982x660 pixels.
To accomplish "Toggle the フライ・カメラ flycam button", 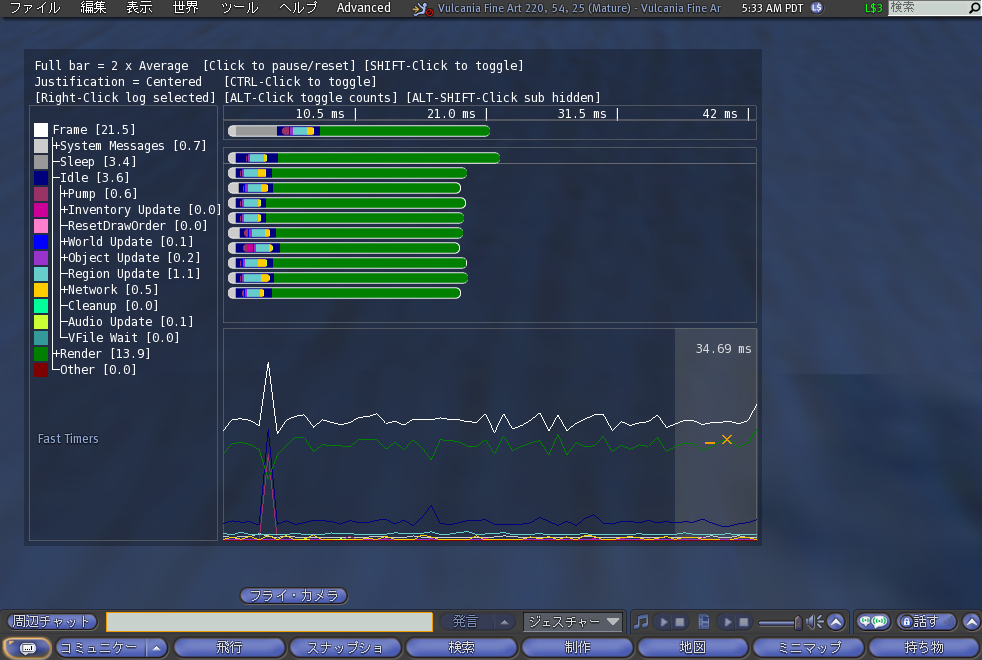I will click(293, 596).
